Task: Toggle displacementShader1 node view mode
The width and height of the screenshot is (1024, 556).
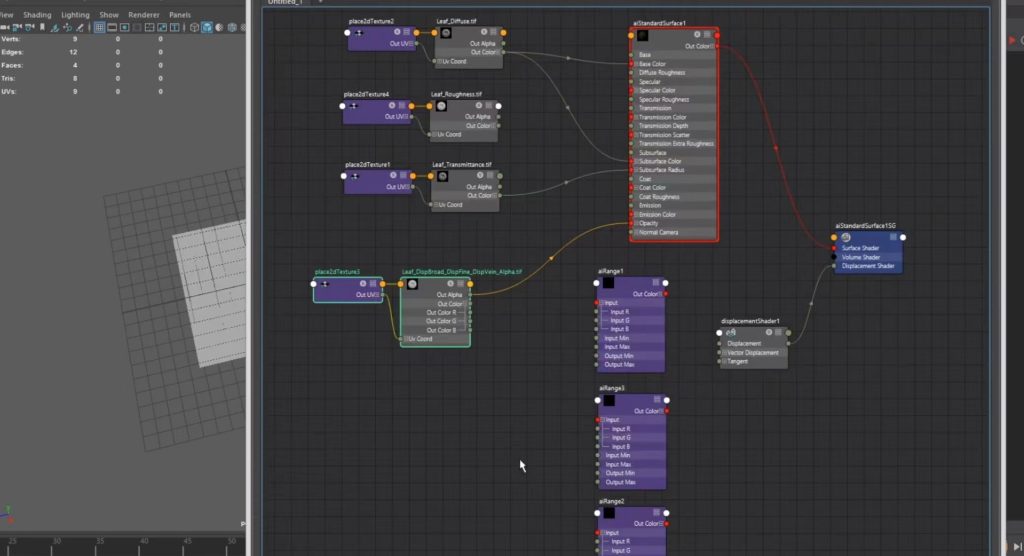Action: point(778,333)
